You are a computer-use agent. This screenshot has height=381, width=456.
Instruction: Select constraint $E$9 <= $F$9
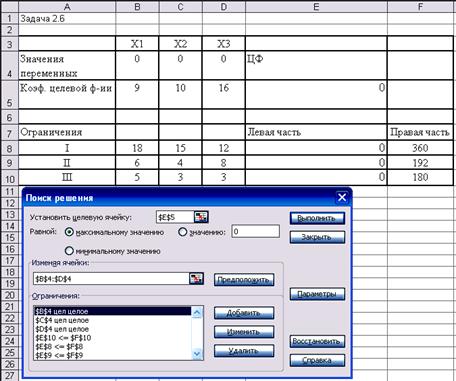[x=113, y=355]
